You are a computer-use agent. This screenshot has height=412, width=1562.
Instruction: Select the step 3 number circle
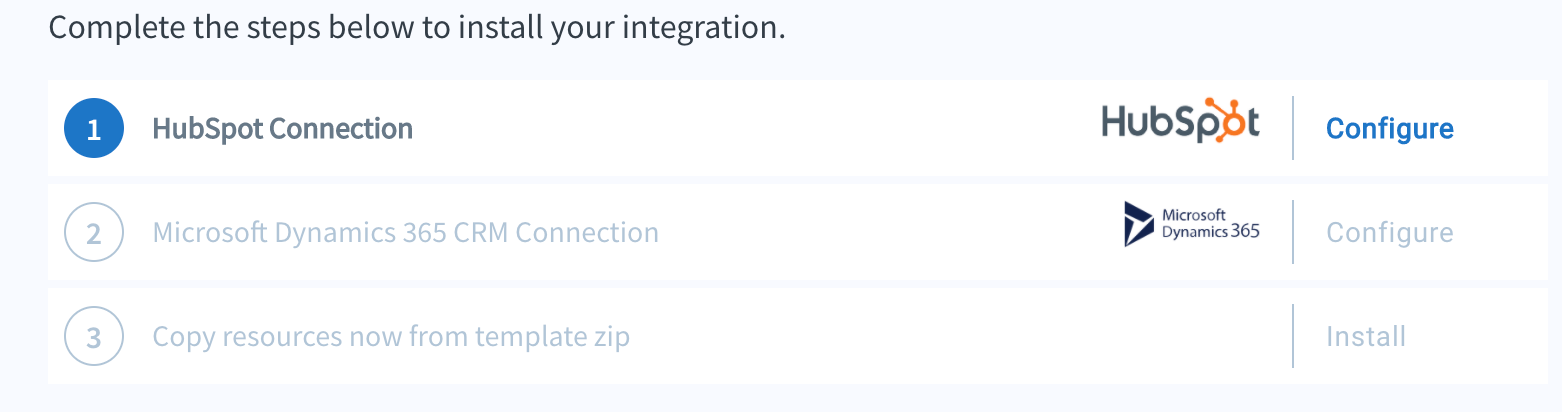tap(94, 336)
